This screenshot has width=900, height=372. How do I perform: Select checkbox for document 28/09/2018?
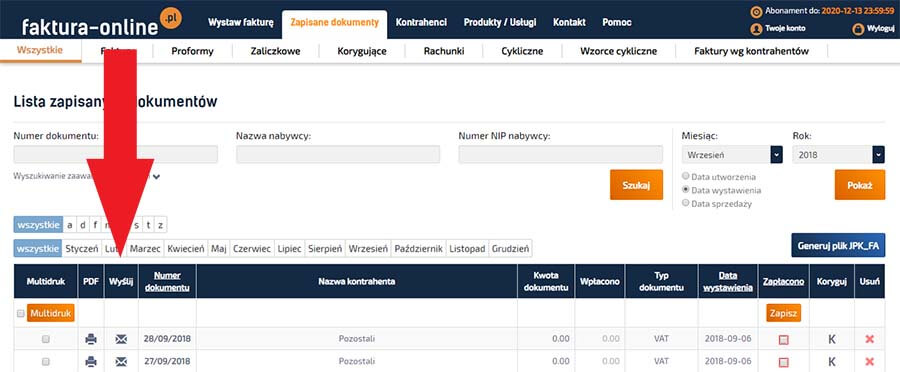[46, 339]
